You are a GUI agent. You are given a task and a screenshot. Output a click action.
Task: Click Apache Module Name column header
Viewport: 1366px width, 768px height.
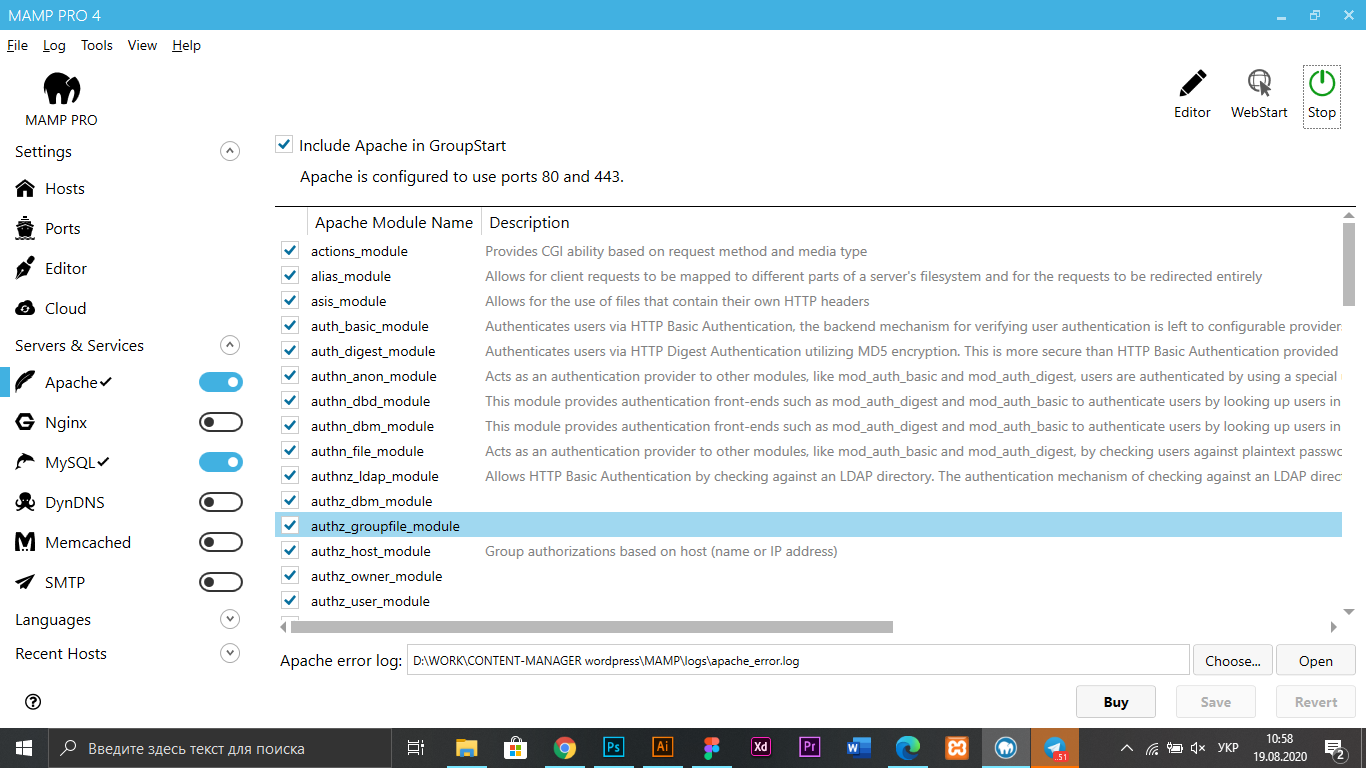(x=394, y=222)
